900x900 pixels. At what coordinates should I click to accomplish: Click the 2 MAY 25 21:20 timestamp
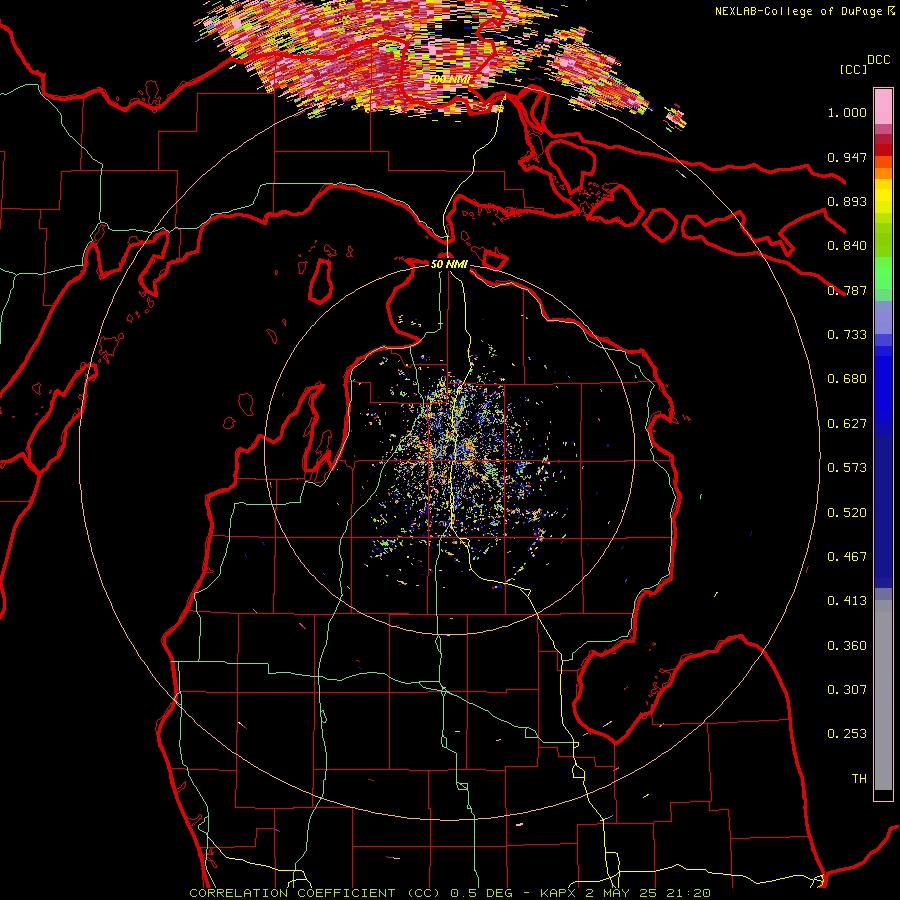click(648, 893)
